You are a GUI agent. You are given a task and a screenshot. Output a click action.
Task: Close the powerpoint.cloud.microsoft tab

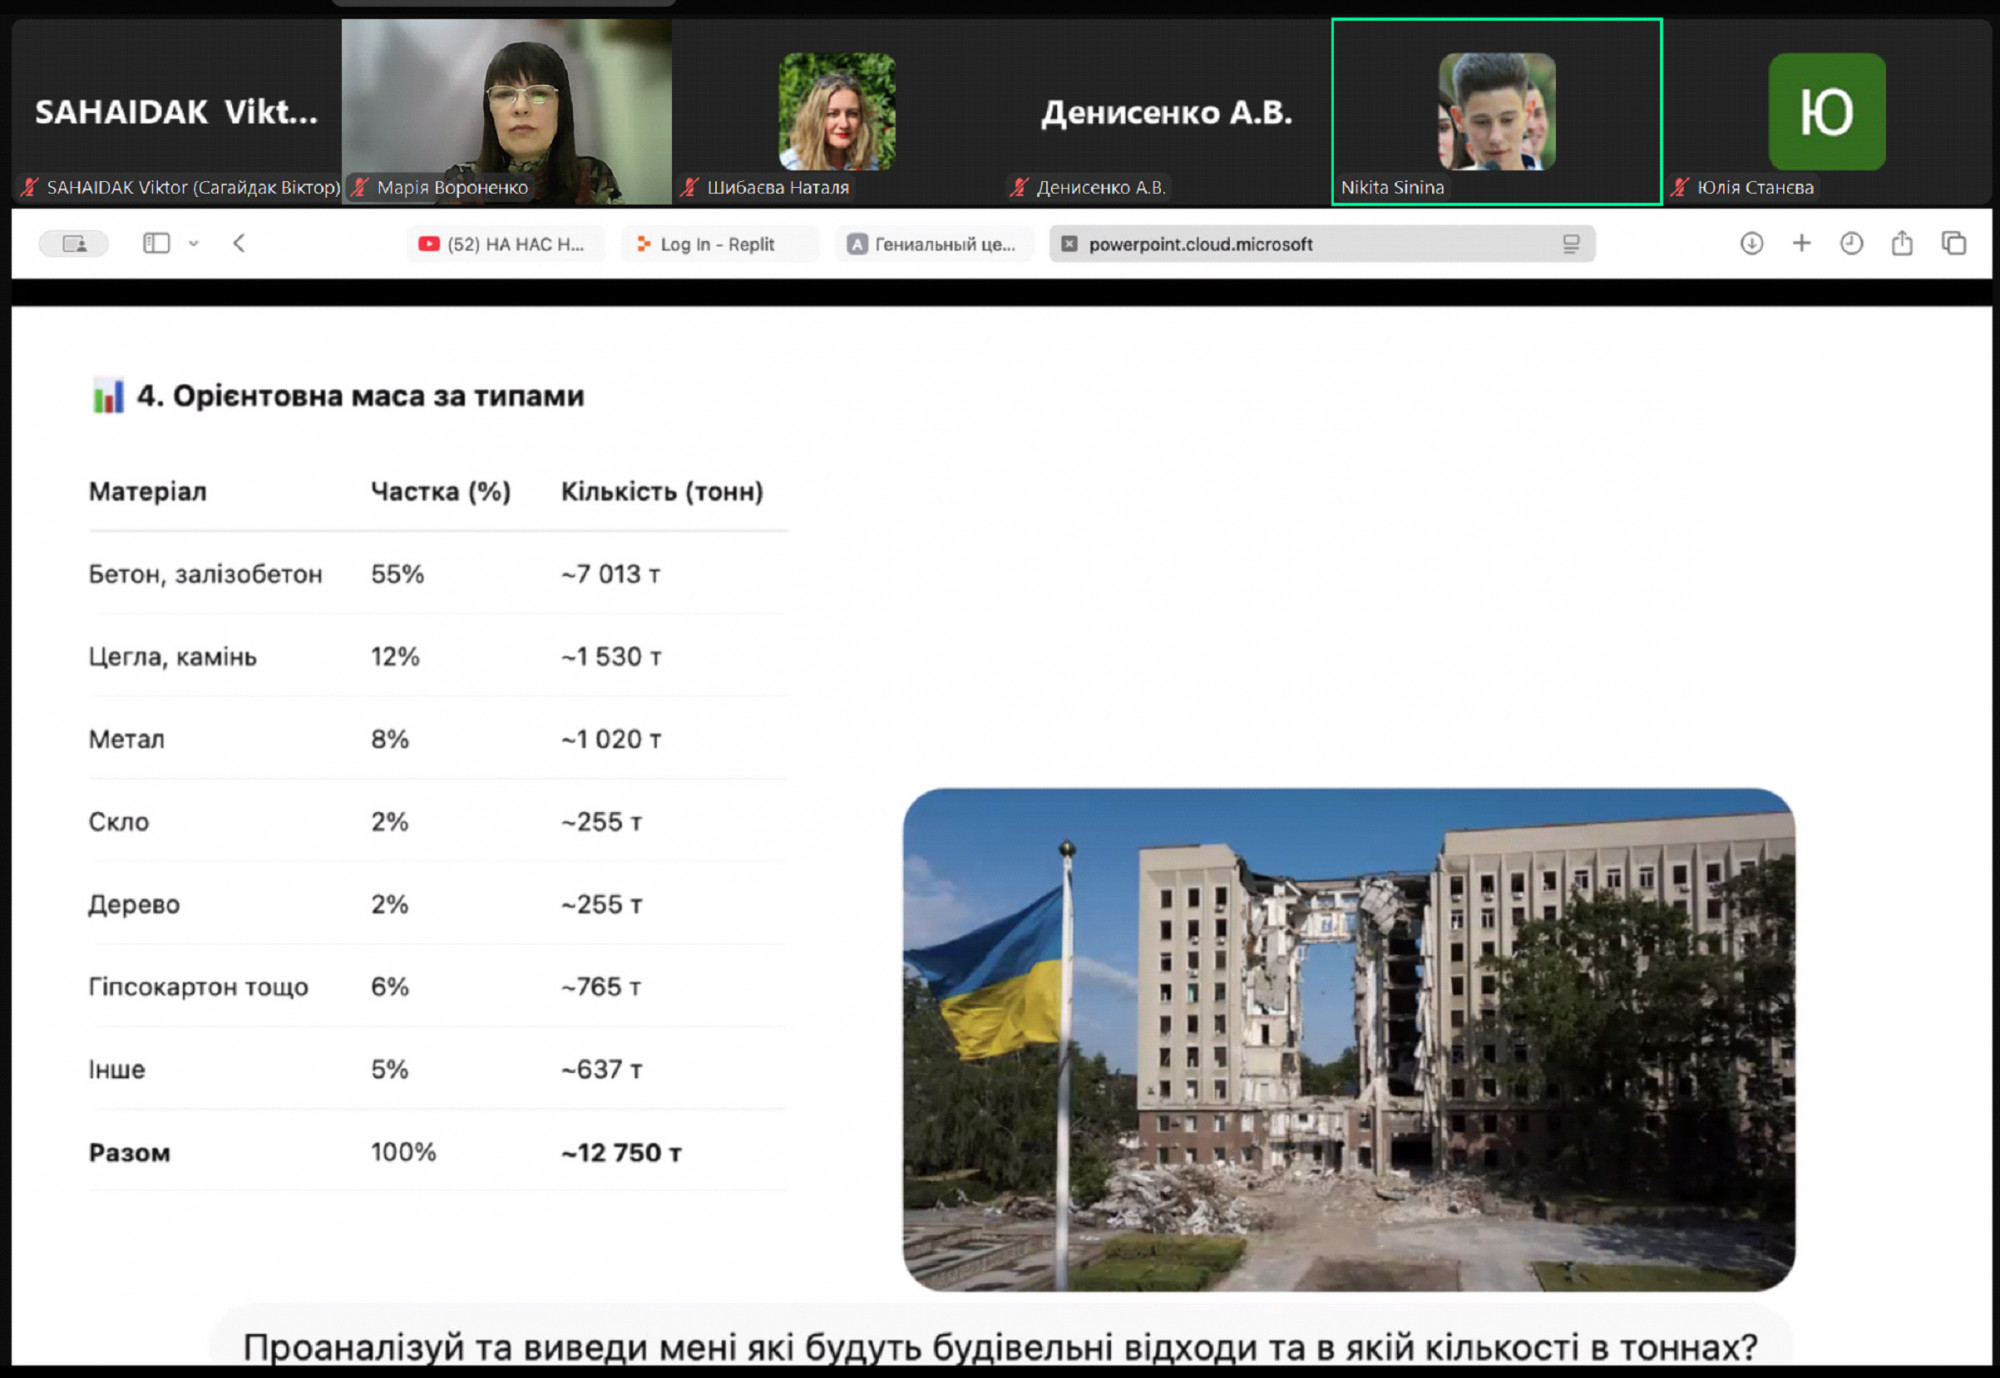(1069, 244)
